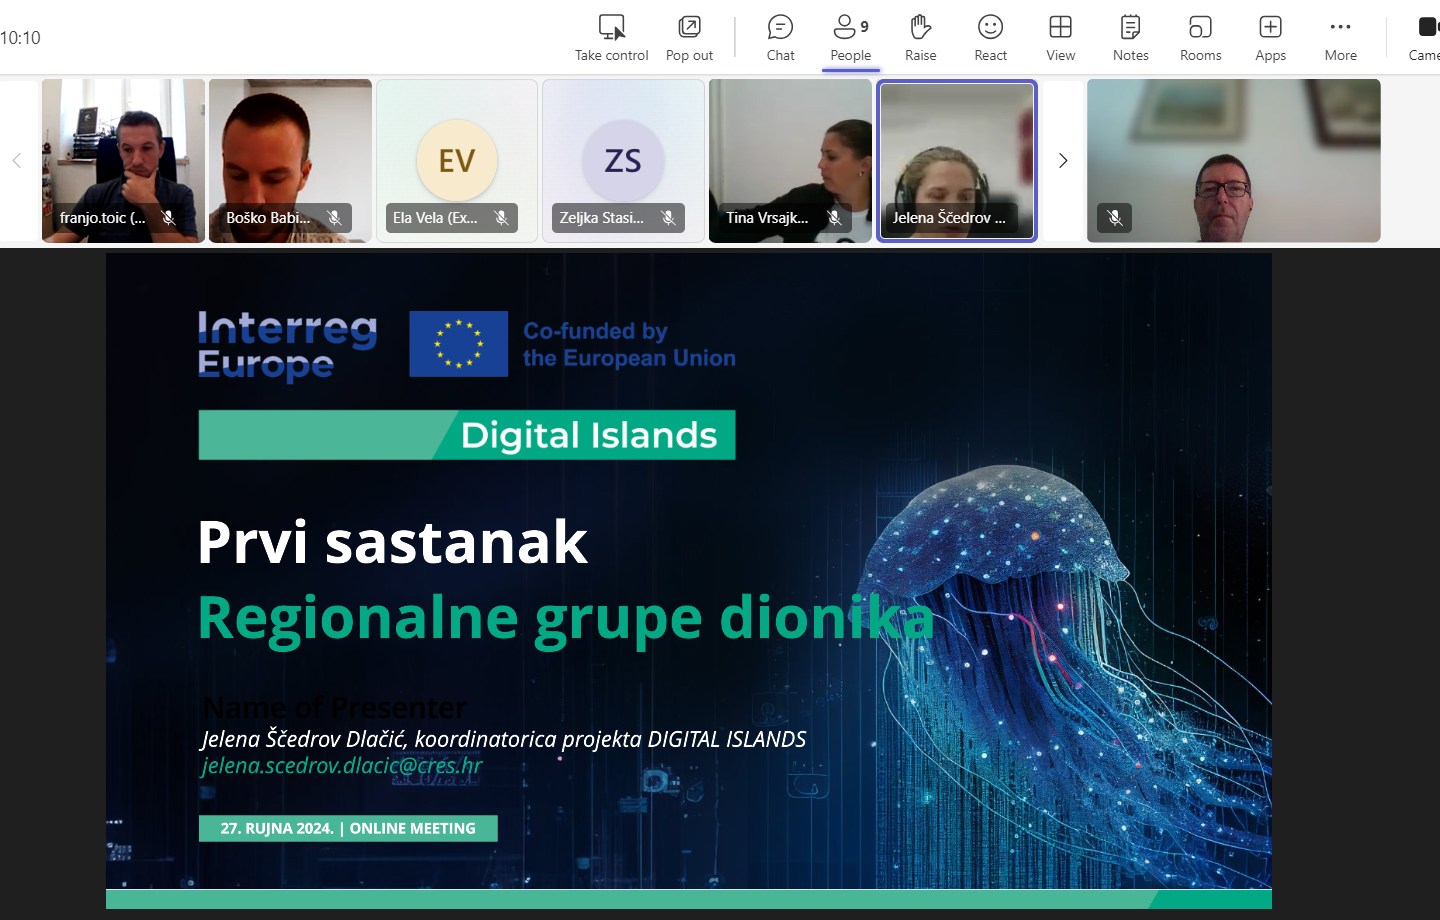The width and height of the screenshot is (1440, 920).
Task: Change the meeting View layout
Action: (x=1060, y=38)
